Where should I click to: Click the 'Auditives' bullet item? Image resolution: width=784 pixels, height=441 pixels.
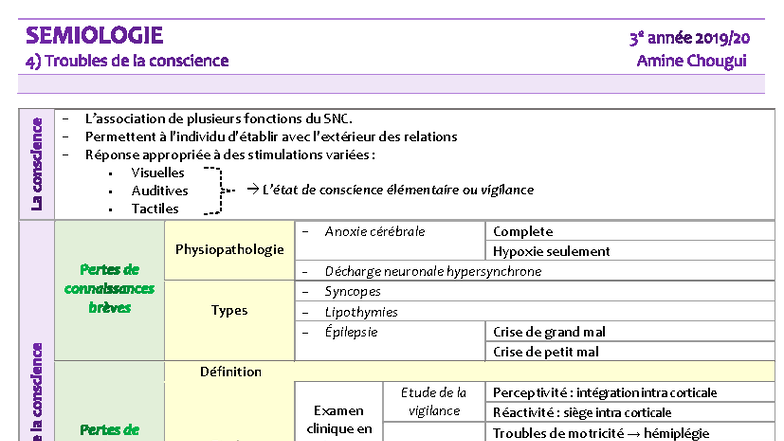[159, 190]
